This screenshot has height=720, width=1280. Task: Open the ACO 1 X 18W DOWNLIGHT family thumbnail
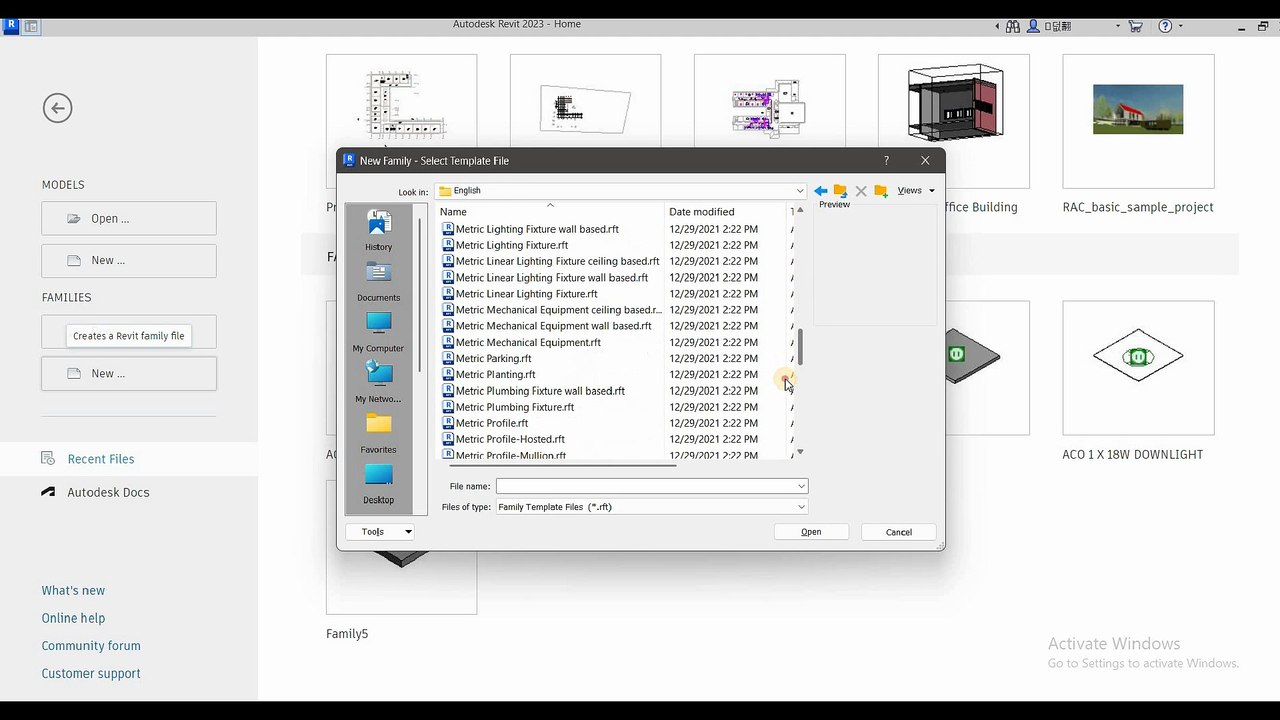[x=1138, y=368]
